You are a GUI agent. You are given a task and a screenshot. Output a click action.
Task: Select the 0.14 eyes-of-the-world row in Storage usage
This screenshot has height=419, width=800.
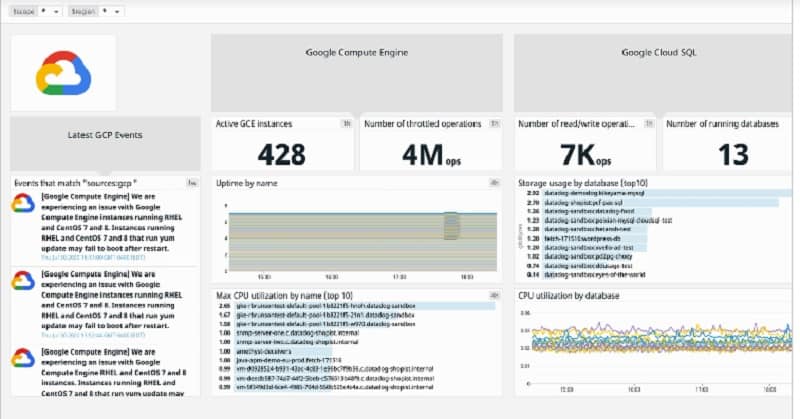659,275
